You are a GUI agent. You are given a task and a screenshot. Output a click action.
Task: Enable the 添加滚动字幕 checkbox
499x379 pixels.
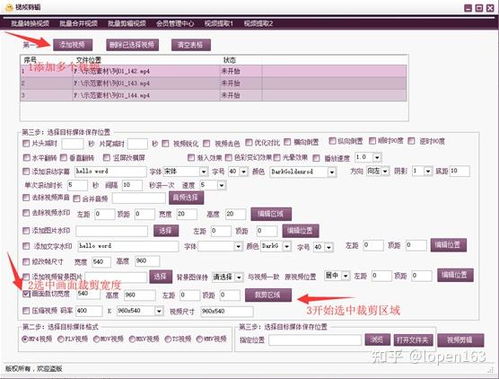point(26,171)
